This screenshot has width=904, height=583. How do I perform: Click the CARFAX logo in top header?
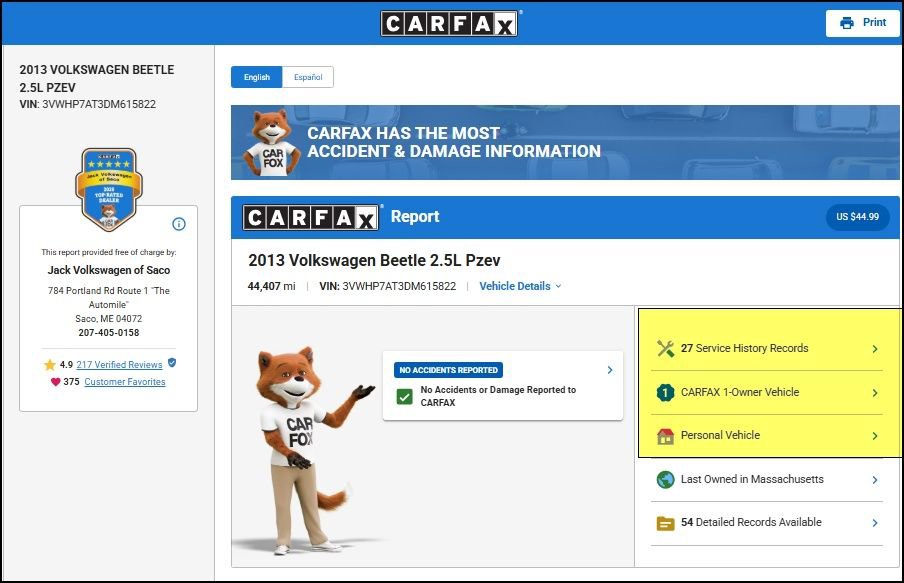(x=449, y=24)
